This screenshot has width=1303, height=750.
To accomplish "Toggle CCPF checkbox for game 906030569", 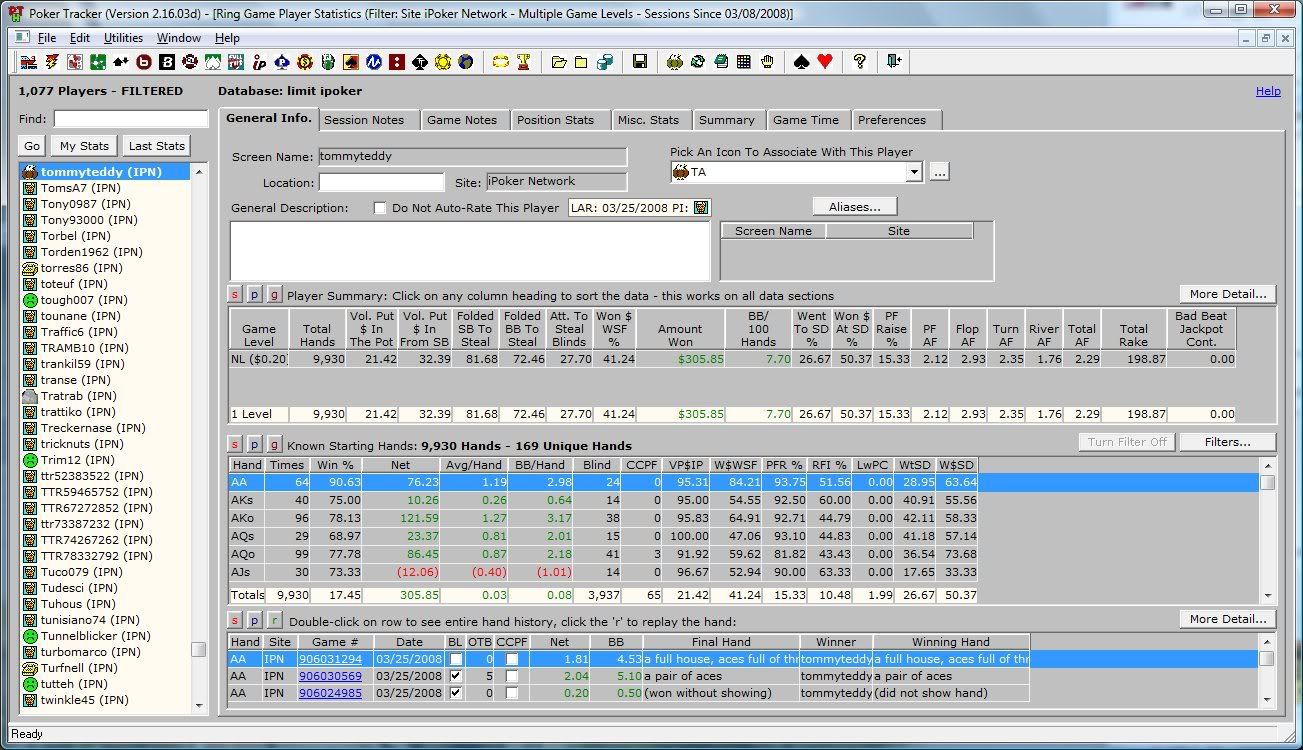I will coord(512,676).
